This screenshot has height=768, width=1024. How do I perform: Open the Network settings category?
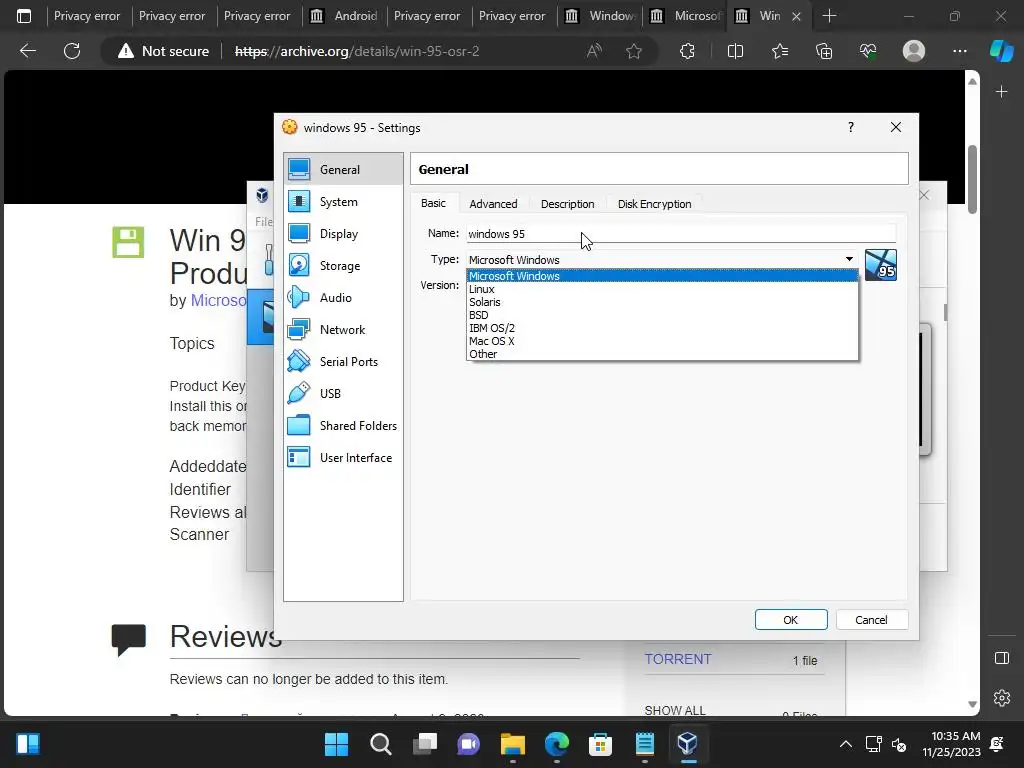[x=343, y=329]
